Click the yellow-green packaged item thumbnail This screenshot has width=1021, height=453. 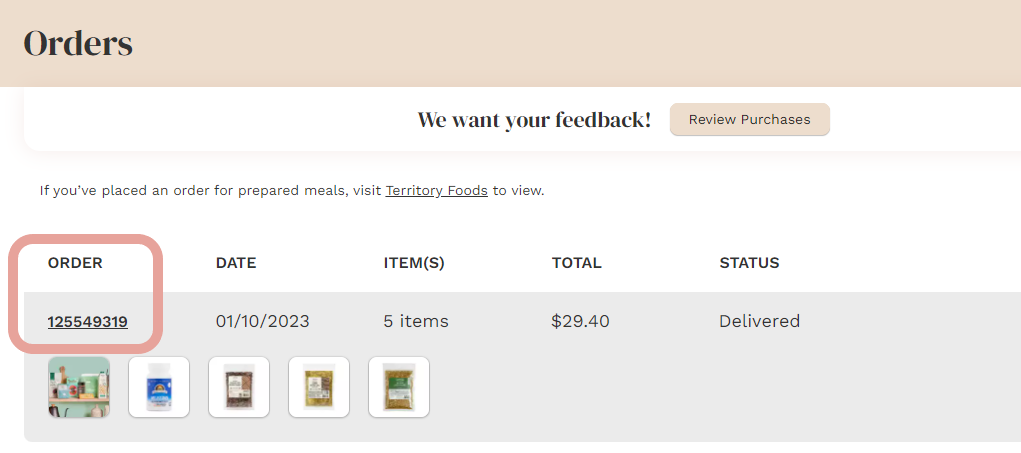coord(319,387)
